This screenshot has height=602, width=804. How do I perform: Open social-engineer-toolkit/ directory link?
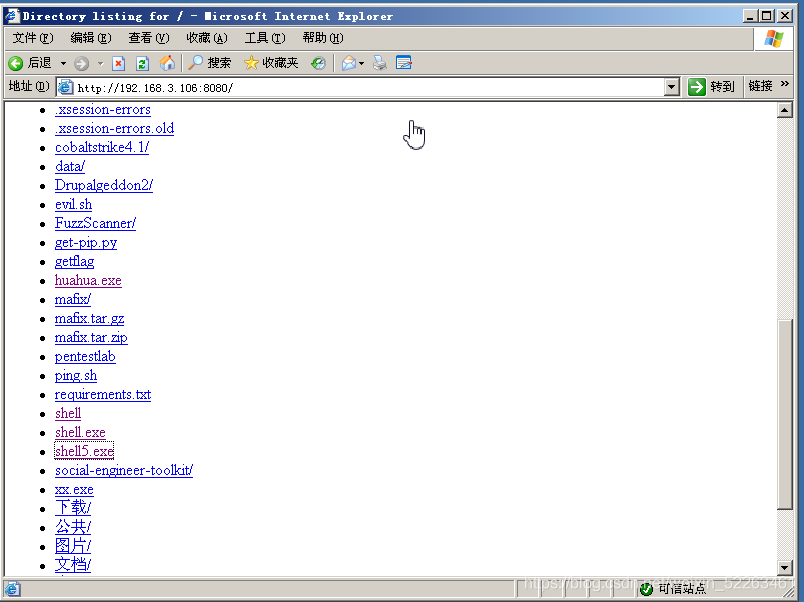pos(124,470)
